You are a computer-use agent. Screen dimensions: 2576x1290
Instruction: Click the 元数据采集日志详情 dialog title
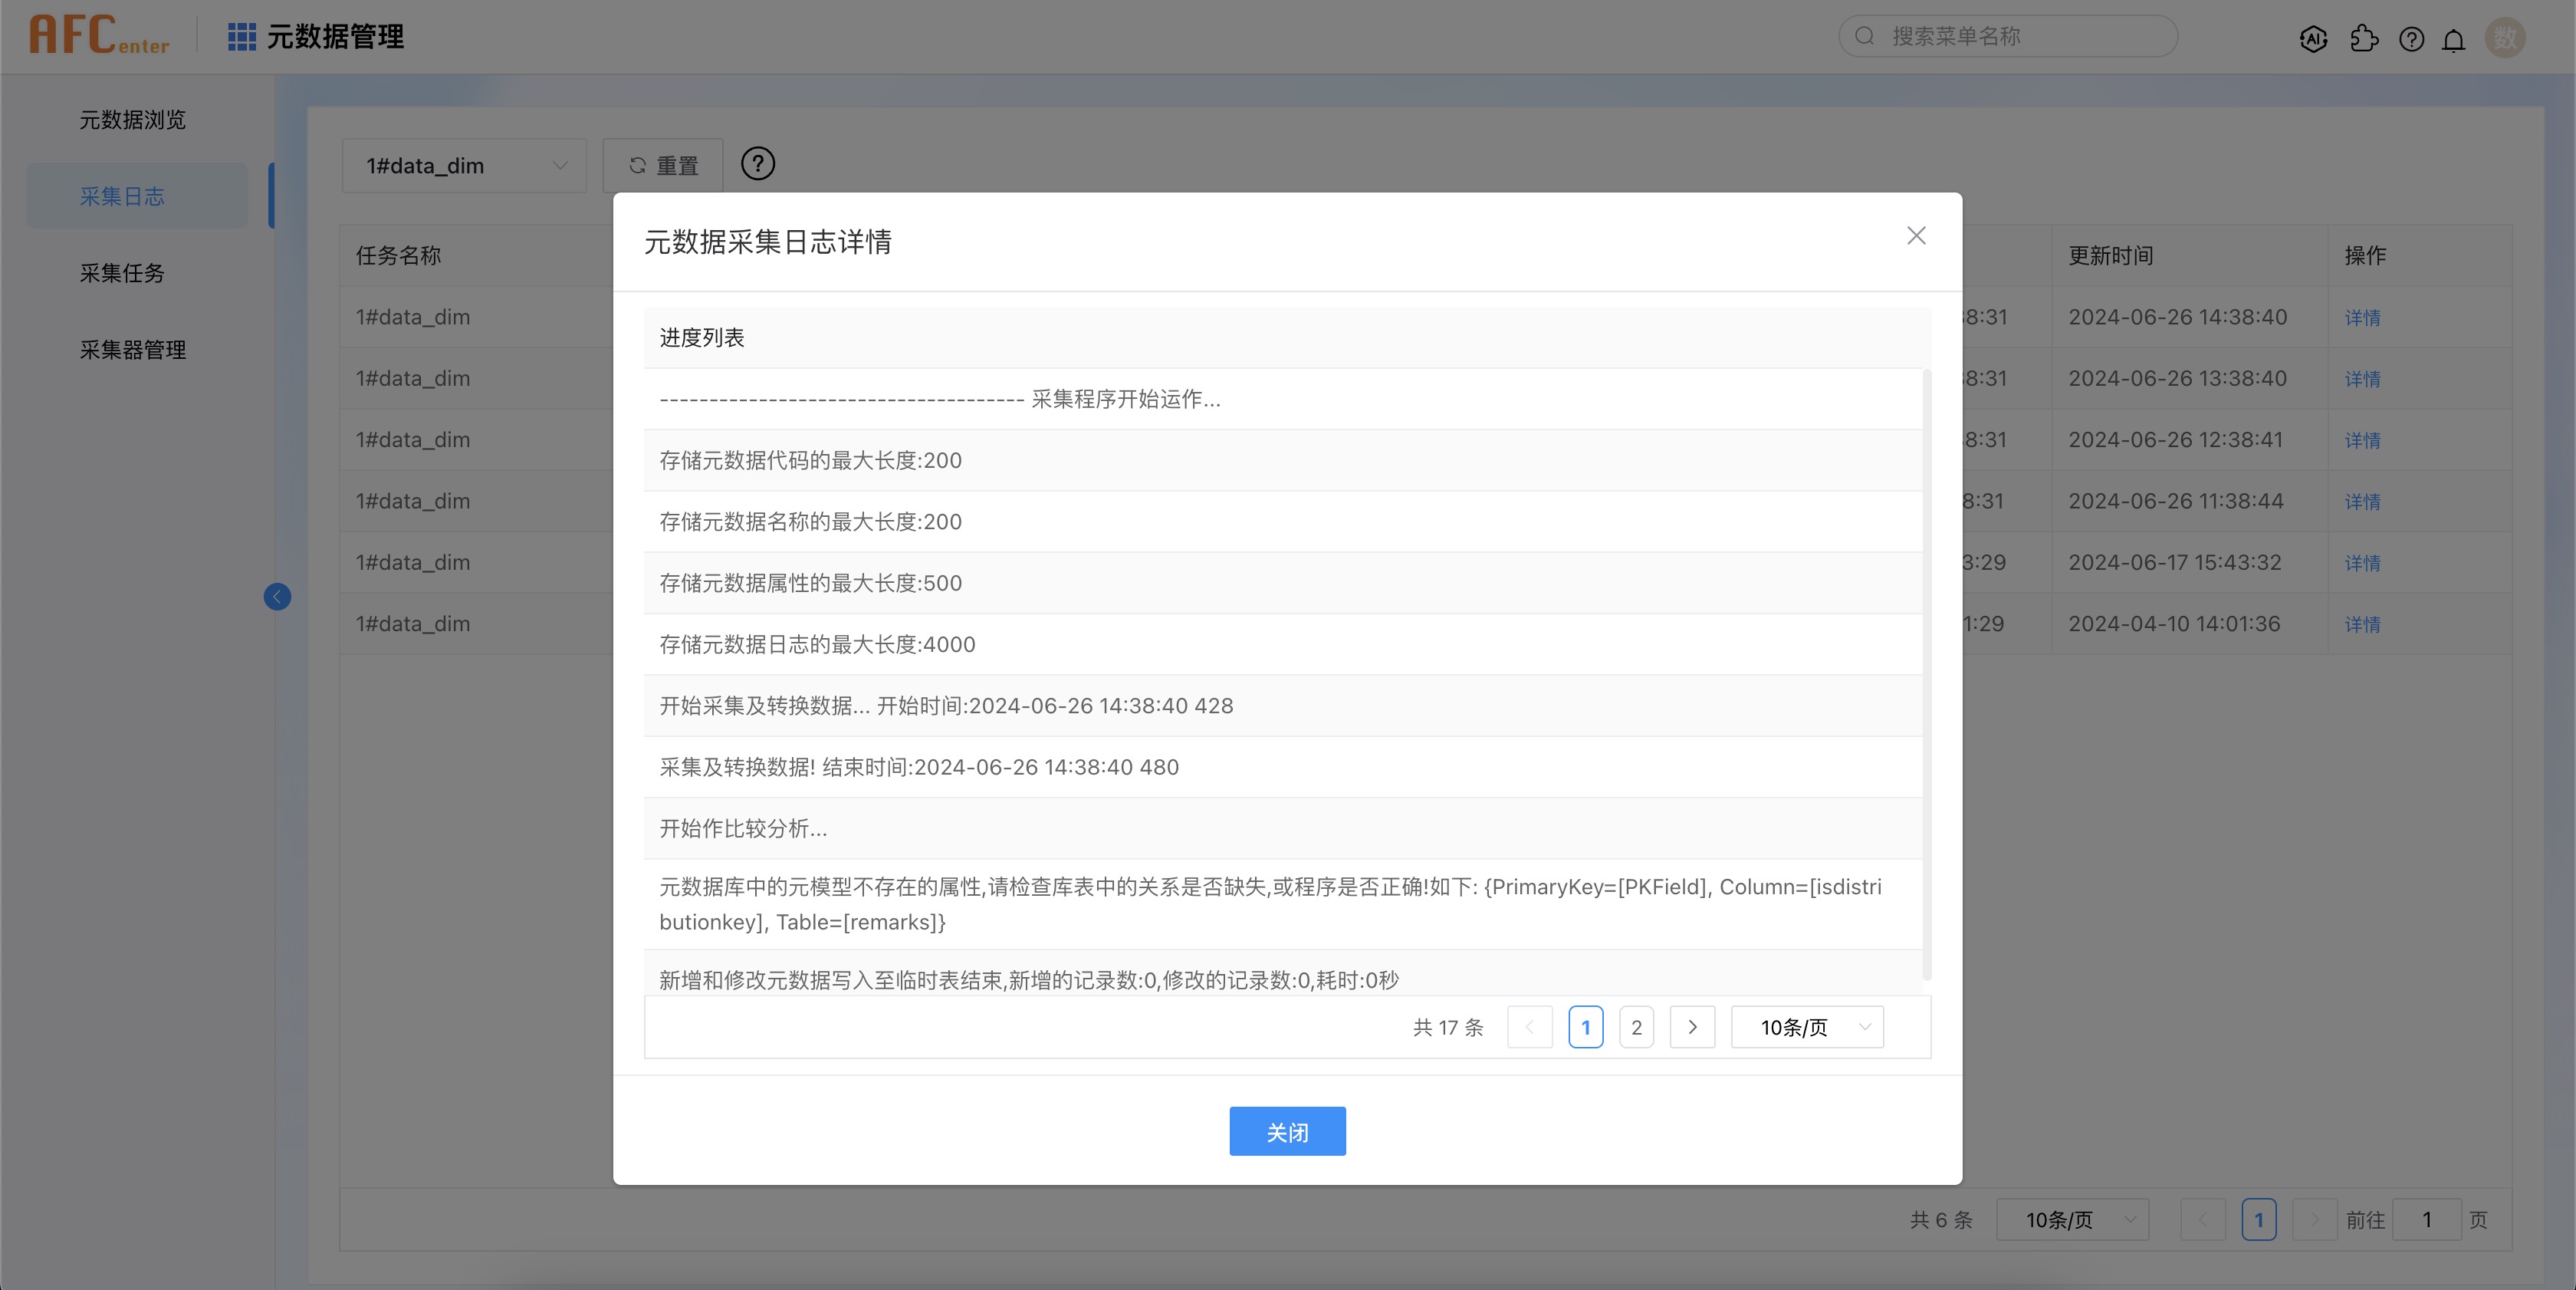[767, 242]
